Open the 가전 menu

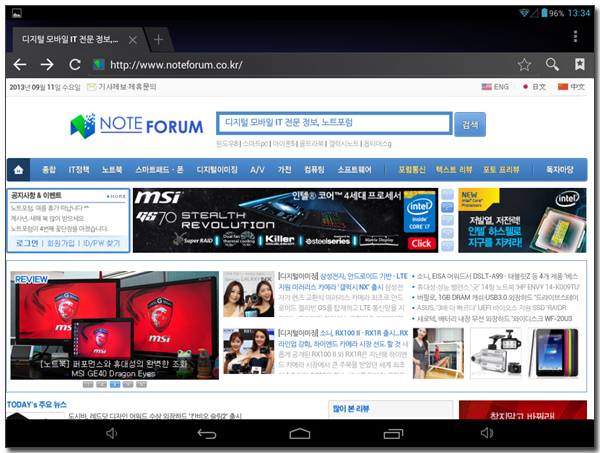(284, 169)
